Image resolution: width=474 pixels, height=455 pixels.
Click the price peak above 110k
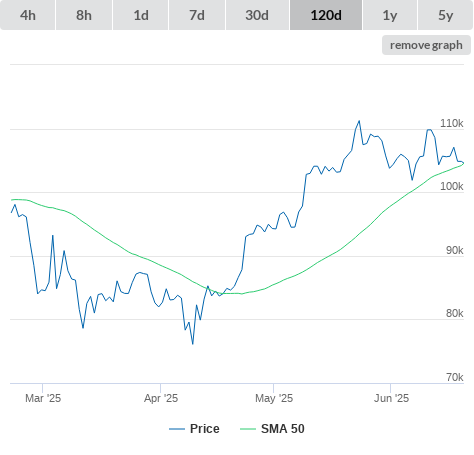(359, 121)
